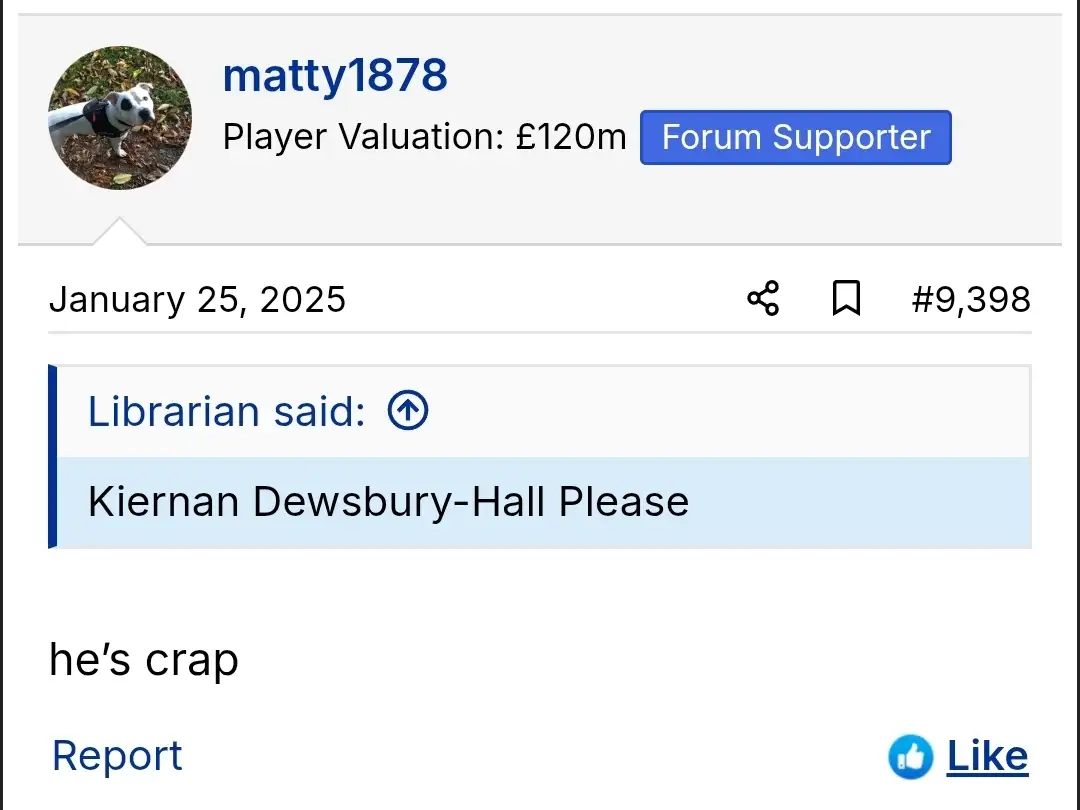Click the 'Librarian said:' quote link
The width and height of the screenshot is (1080, 810).
pyautogui.click(x=227, y=411)
